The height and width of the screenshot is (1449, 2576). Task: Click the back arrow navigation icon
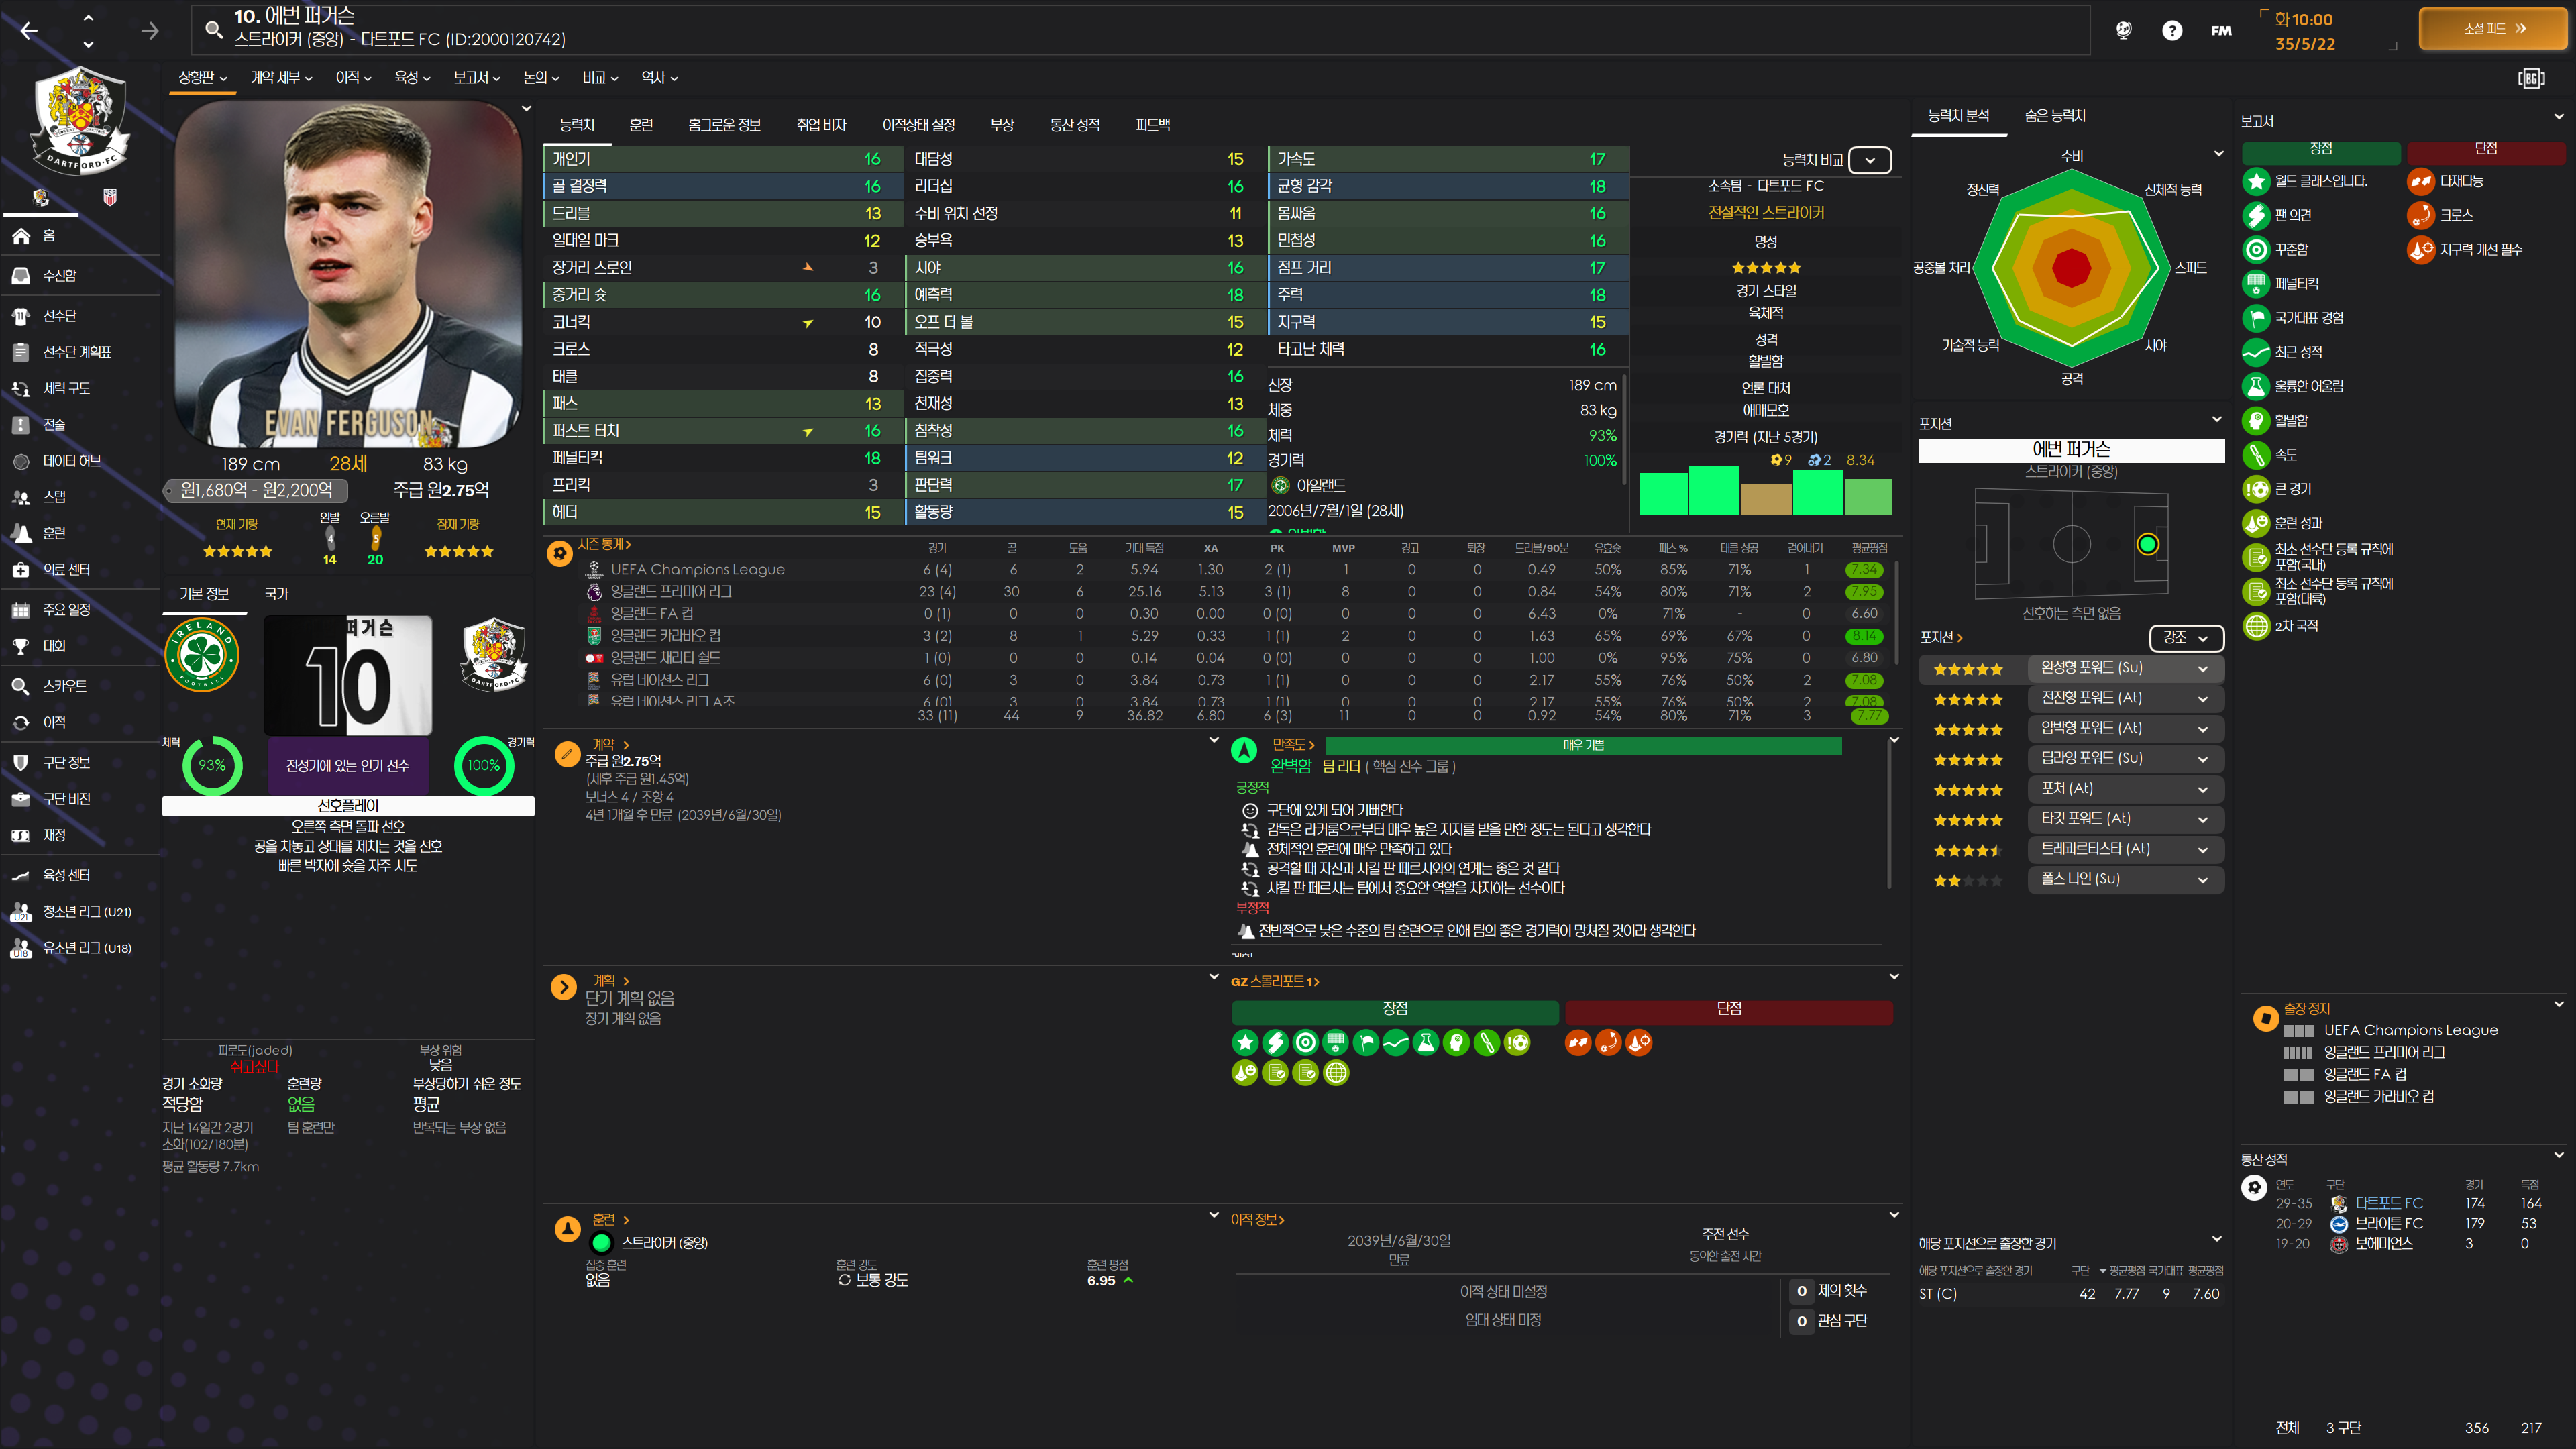point(29,31)
